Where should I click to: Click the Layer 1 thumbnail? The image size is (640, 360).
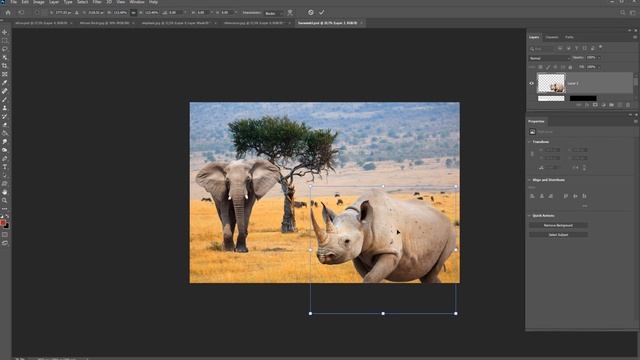551,83
